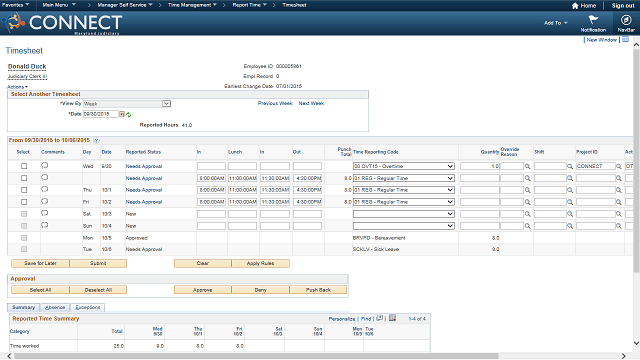640x360 pixels.
Task: Click the green refresh timesheet icon
Action: pos(129,115)
